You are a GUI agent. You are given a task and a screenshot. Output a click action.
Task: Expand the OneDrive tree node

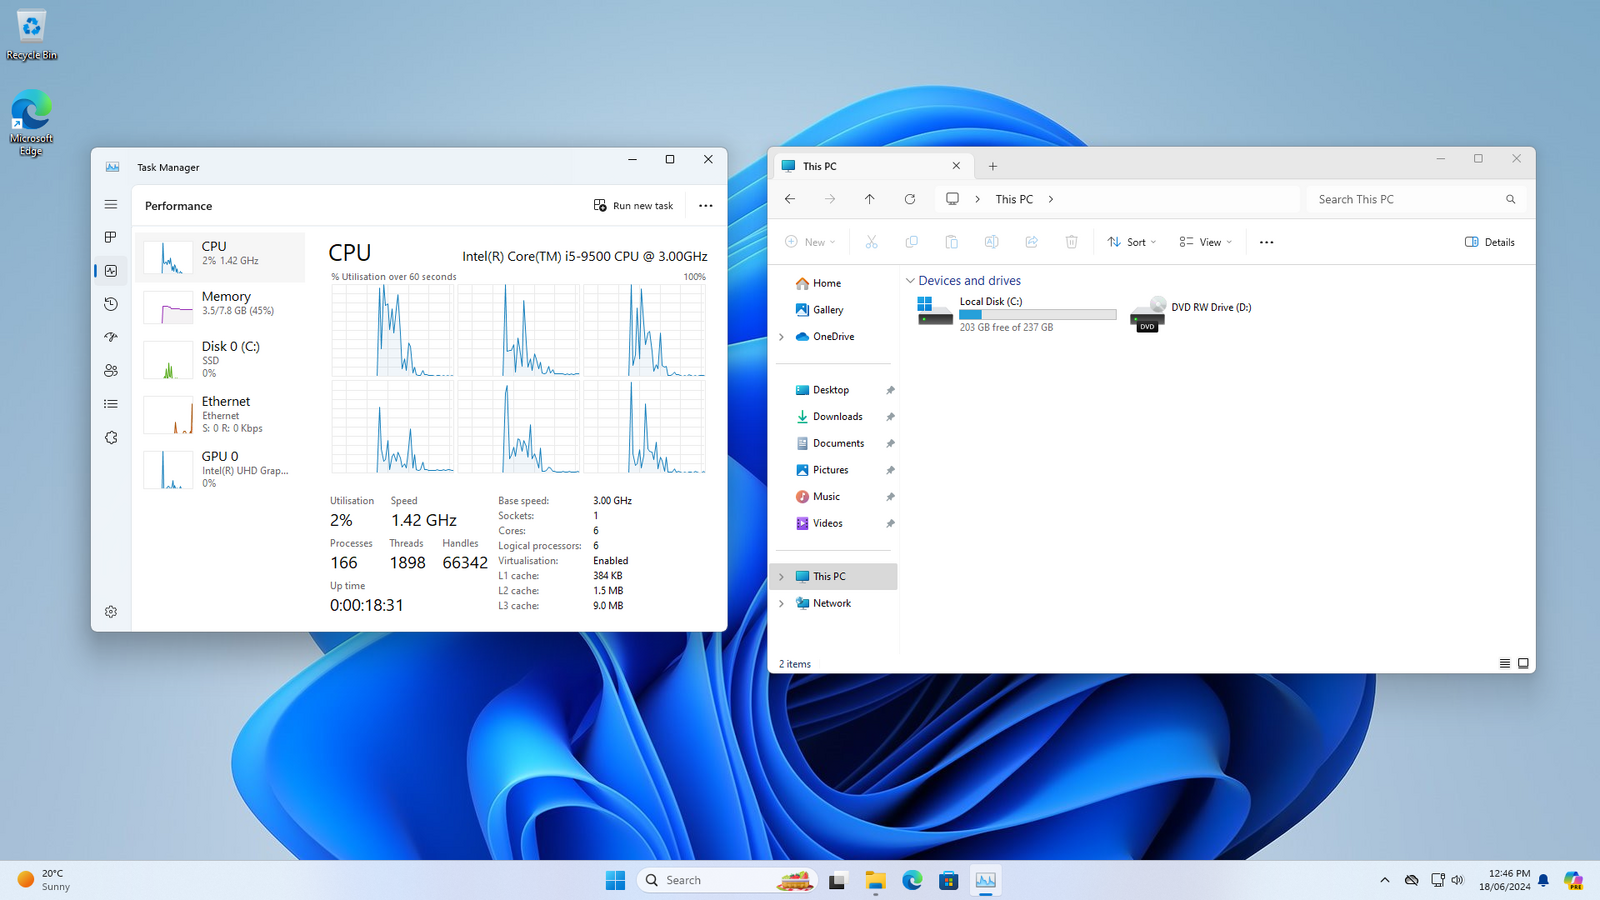(x=782, y=337)
